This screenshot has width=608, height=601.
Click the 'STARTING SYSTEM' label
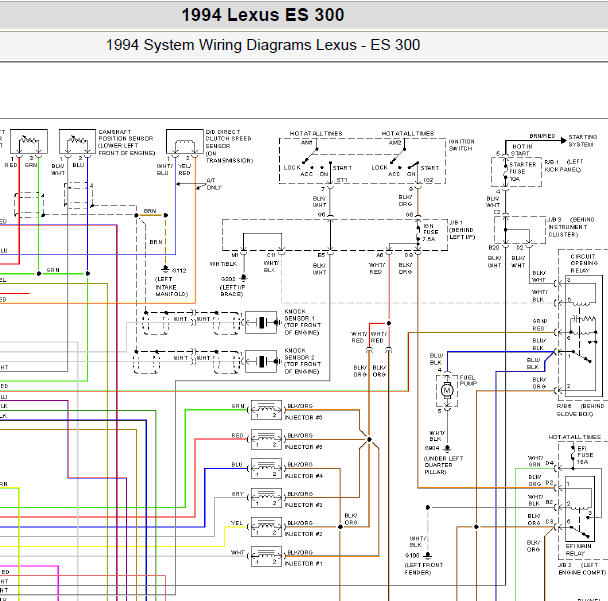pos(583,141)
